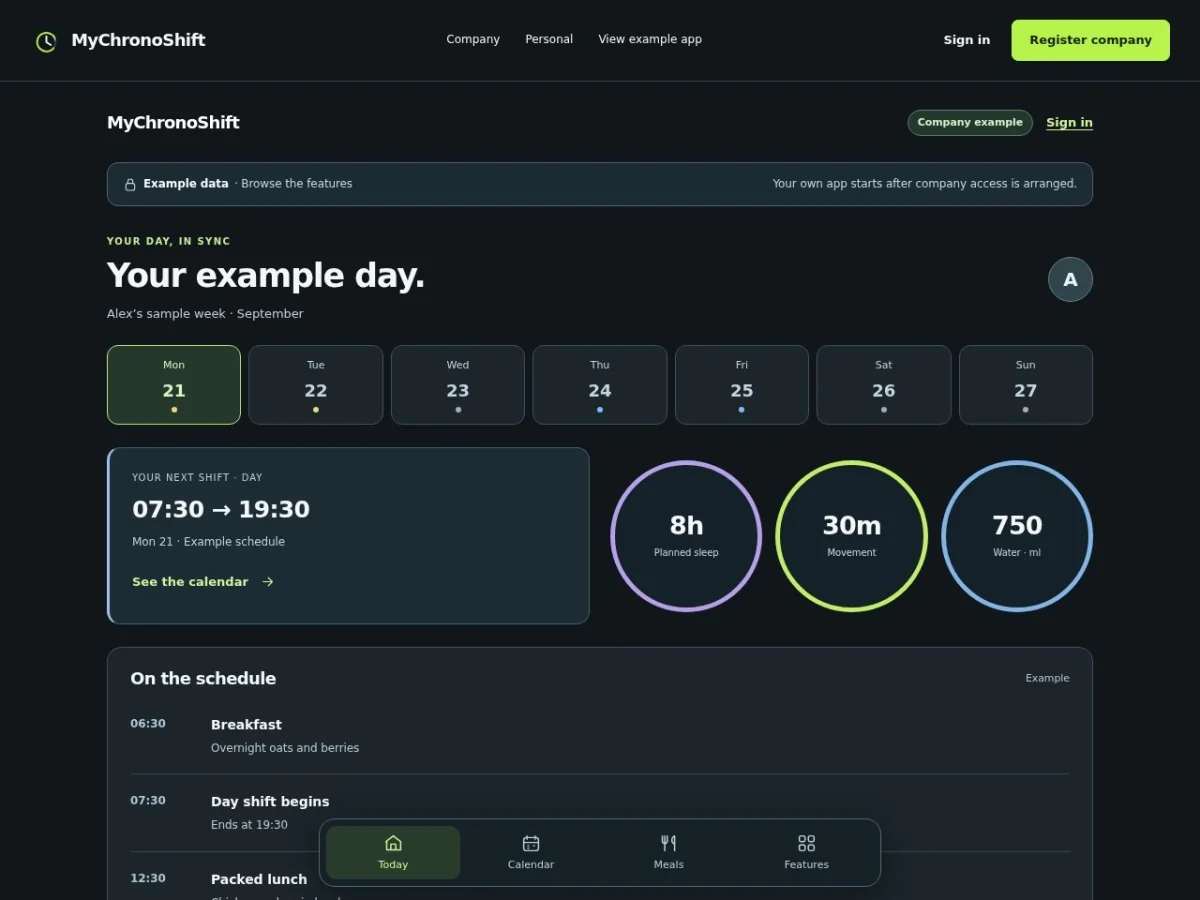
Task: Click the 06:30 time label
Action: [148, 724]
